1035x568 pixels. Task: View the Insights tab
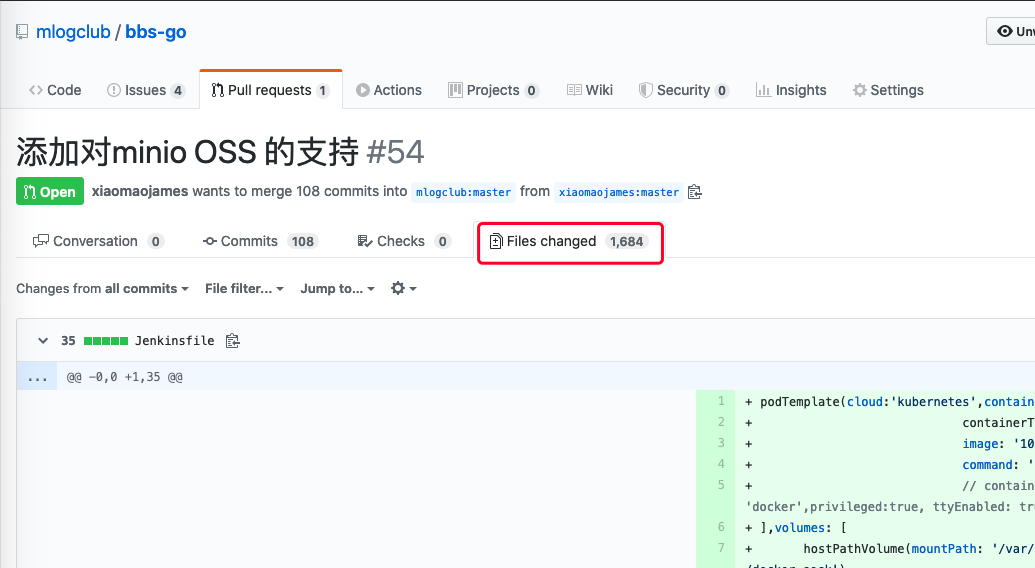pyautogui.click(x=791, y=90)
